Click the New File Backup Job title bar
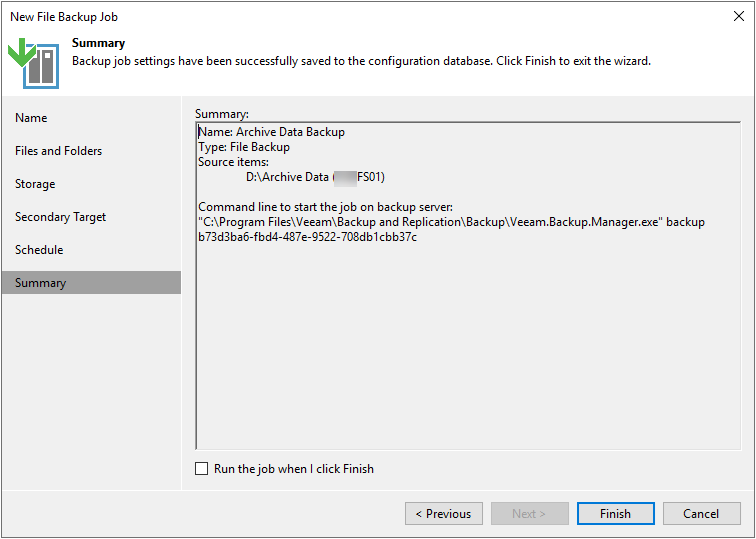Viewport: 756px width, 539px height. pos(300,16)
